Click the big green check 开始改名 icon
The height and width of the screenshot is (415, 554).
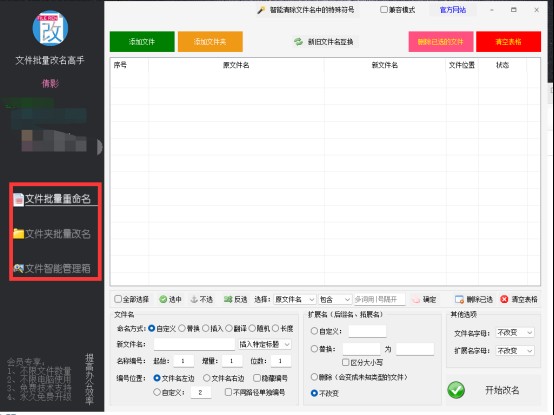(456, 390)
